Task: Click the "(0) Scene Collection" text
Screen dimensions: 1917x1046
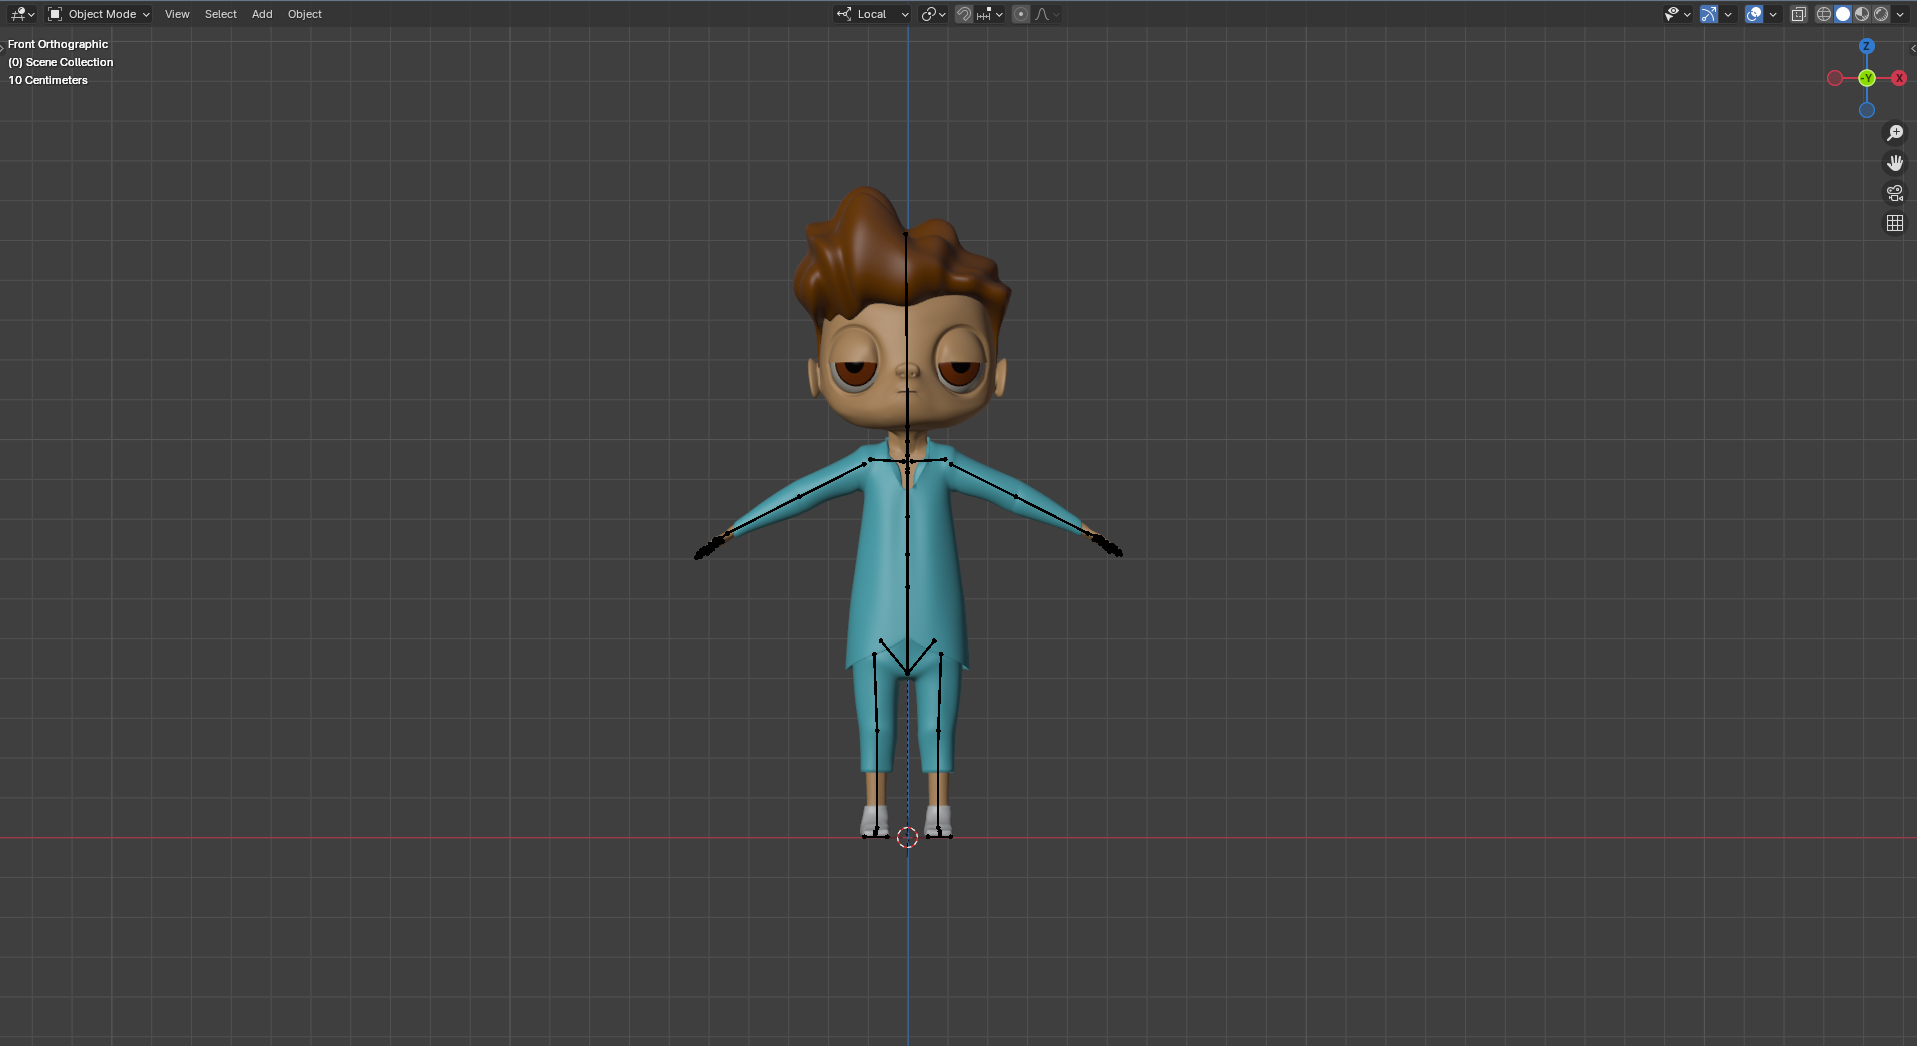Action: click(x=61, y=62)
